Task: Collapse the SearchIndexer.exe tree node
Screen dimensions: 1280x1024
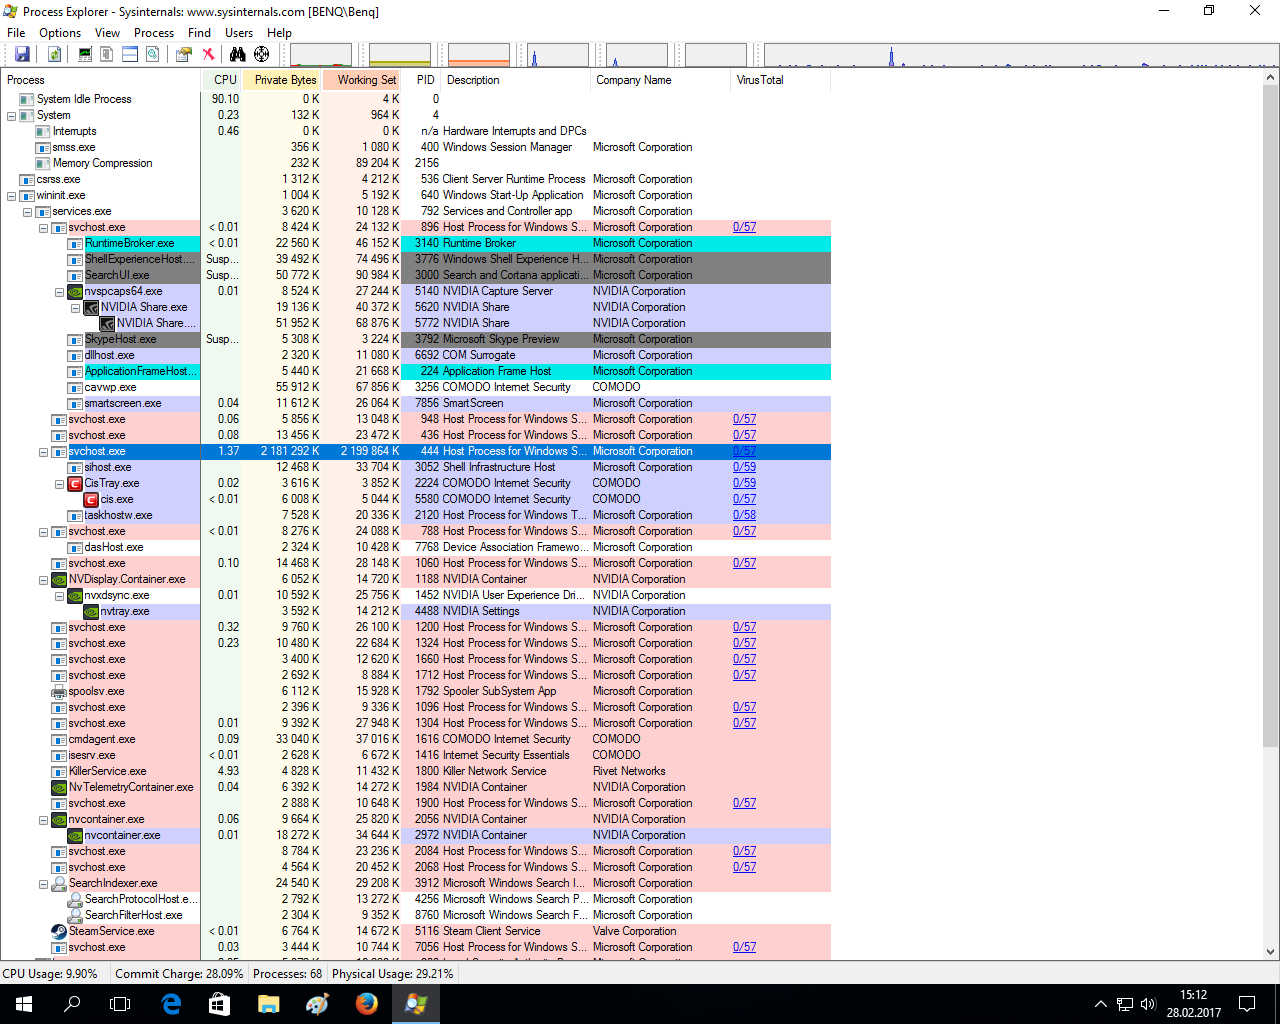Action: pyautogui.click(x=44, y=884)
